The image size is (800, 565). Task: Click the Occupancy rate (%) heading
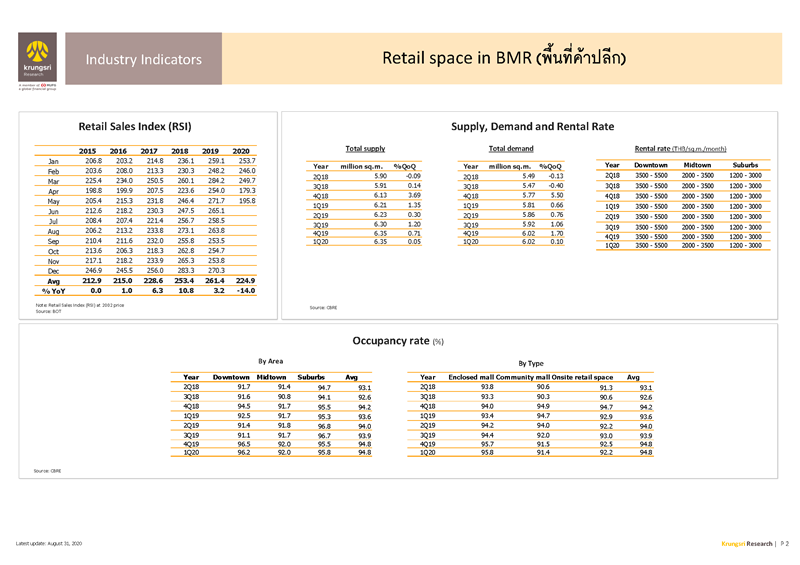click(398, 340)
